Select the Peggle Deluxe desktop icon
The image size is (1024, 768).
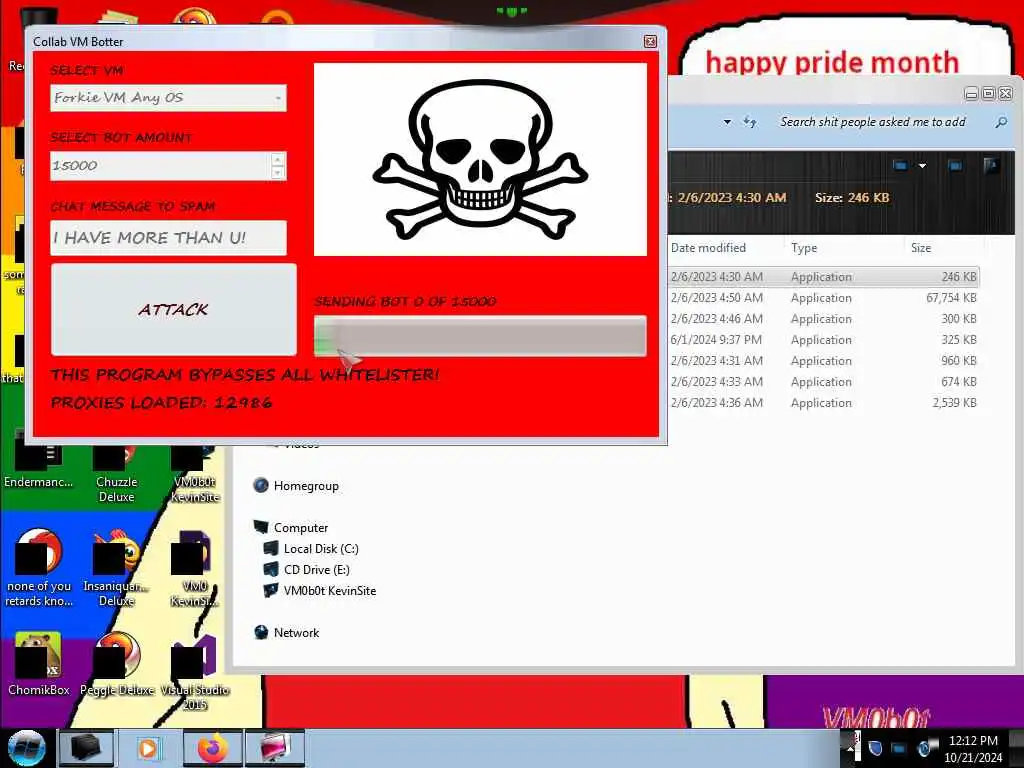click(x=117, y=665)
